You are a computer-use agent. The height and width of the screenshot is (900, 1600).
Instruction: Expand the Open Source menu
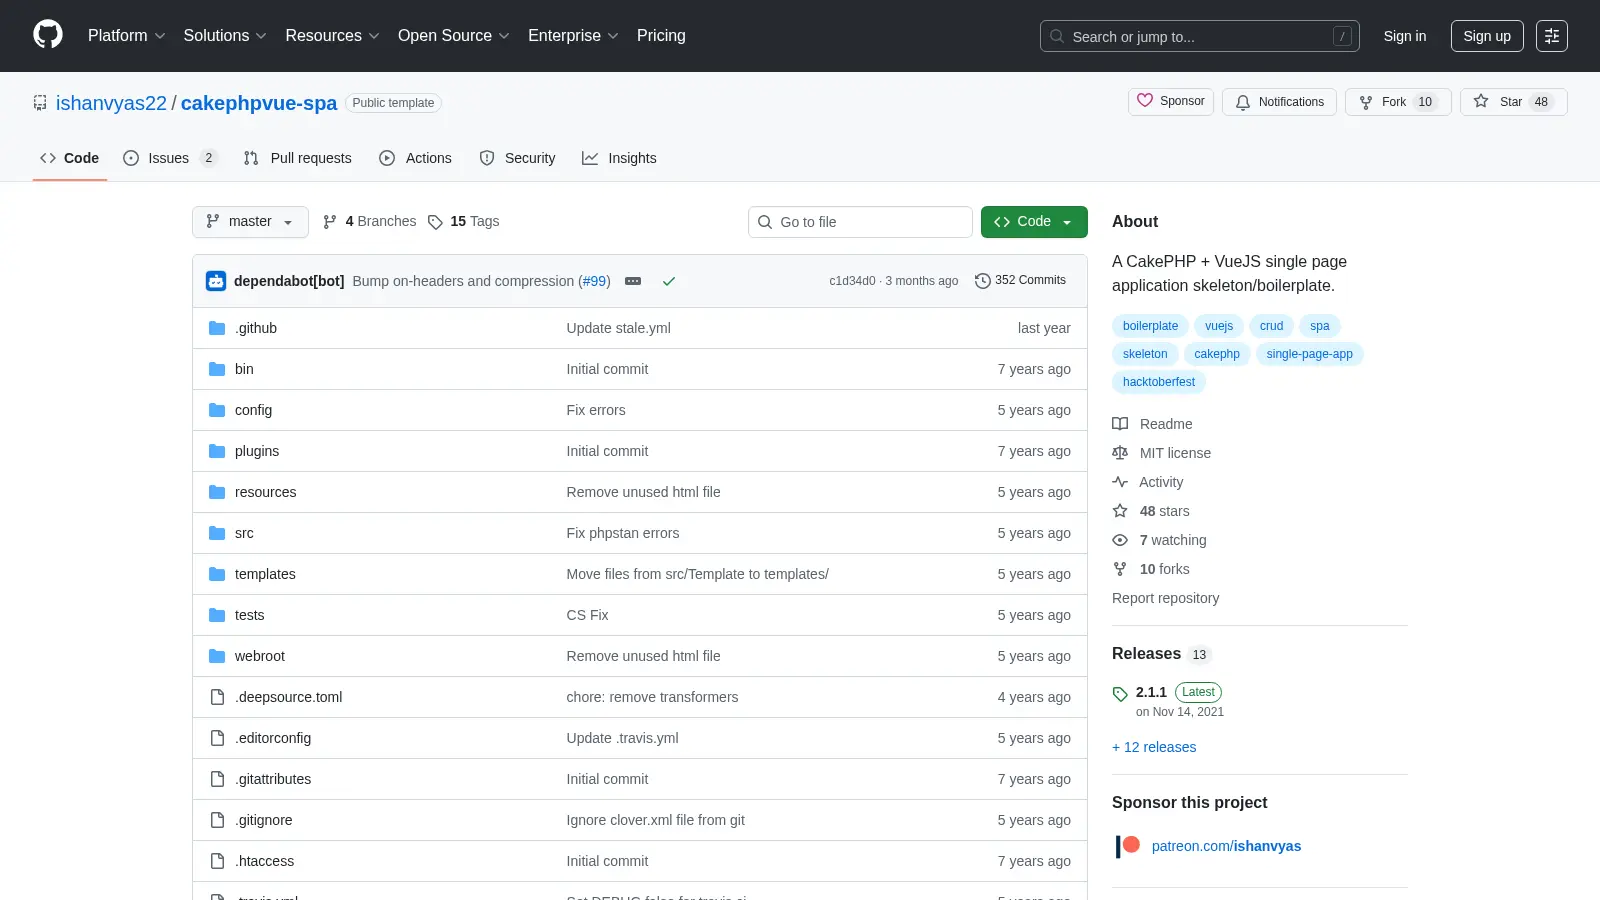[453, 36]
